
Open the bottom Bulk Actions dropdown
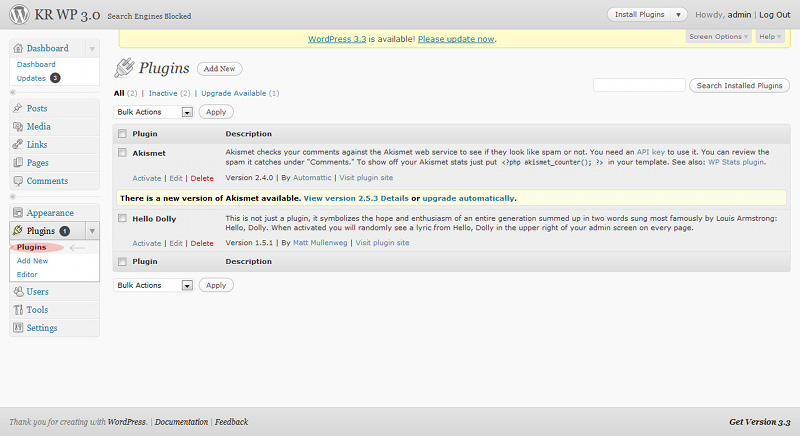point(154,286)
